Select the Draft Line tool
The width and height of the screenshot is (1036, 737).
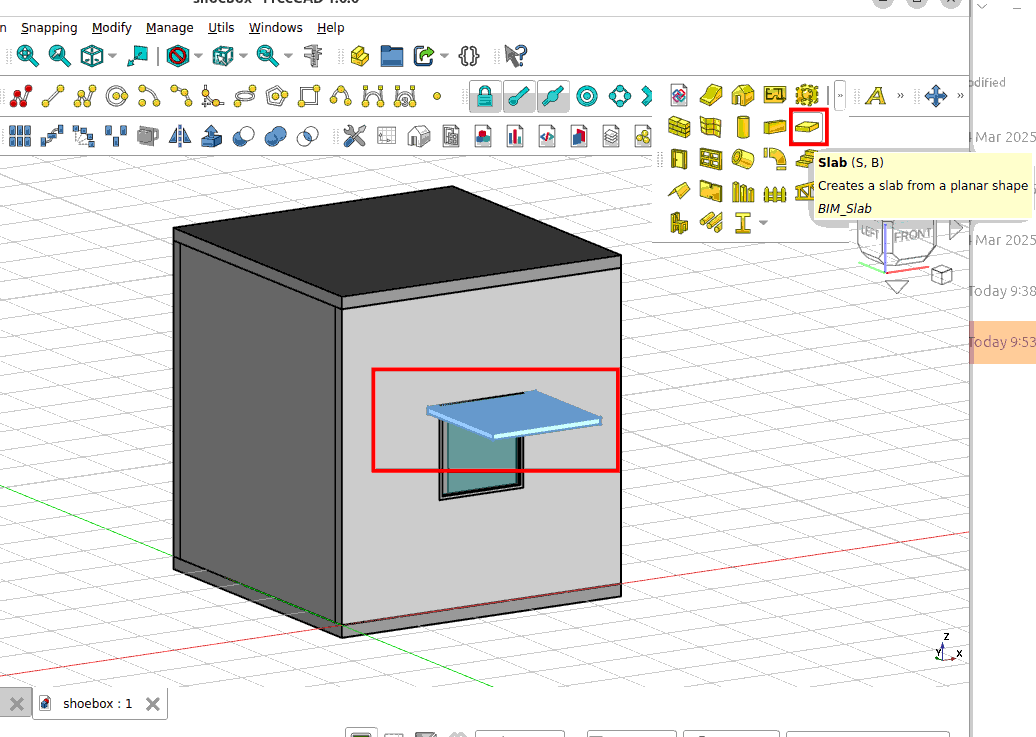point(53,96)
